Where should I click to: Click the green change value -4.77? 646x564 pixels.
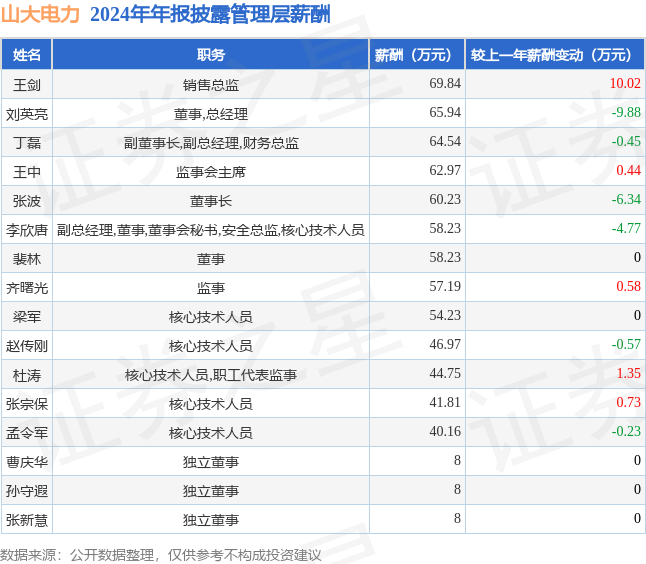point(626,228)
